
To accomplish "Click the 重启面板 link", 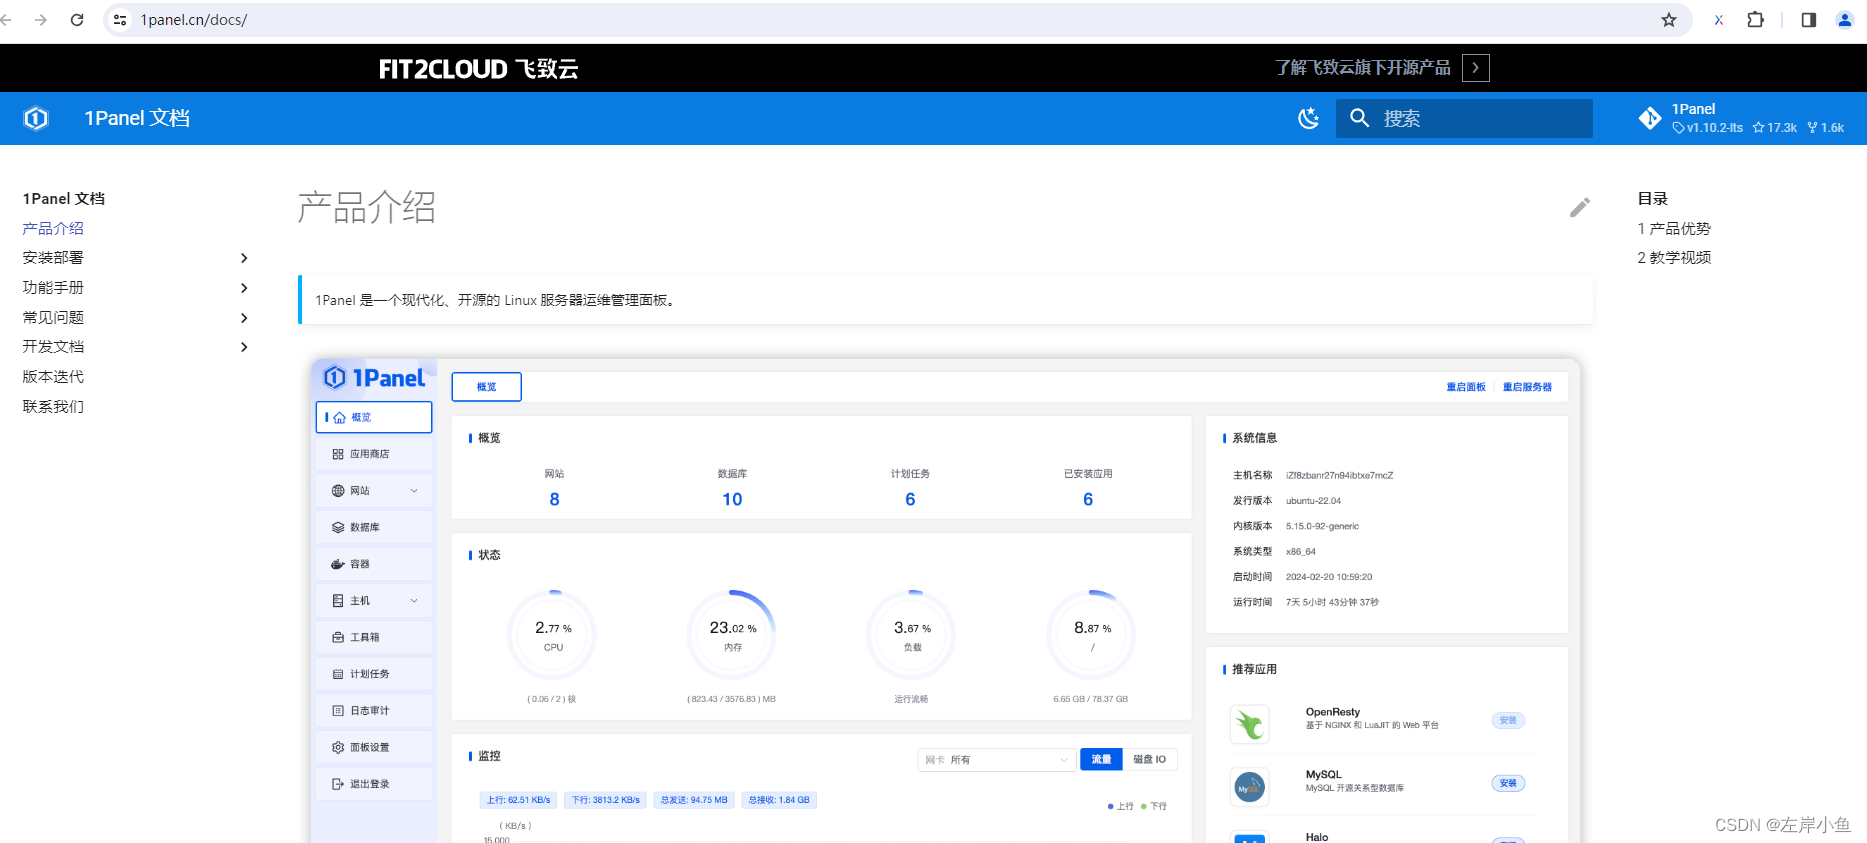I will tap(1466, 387).
